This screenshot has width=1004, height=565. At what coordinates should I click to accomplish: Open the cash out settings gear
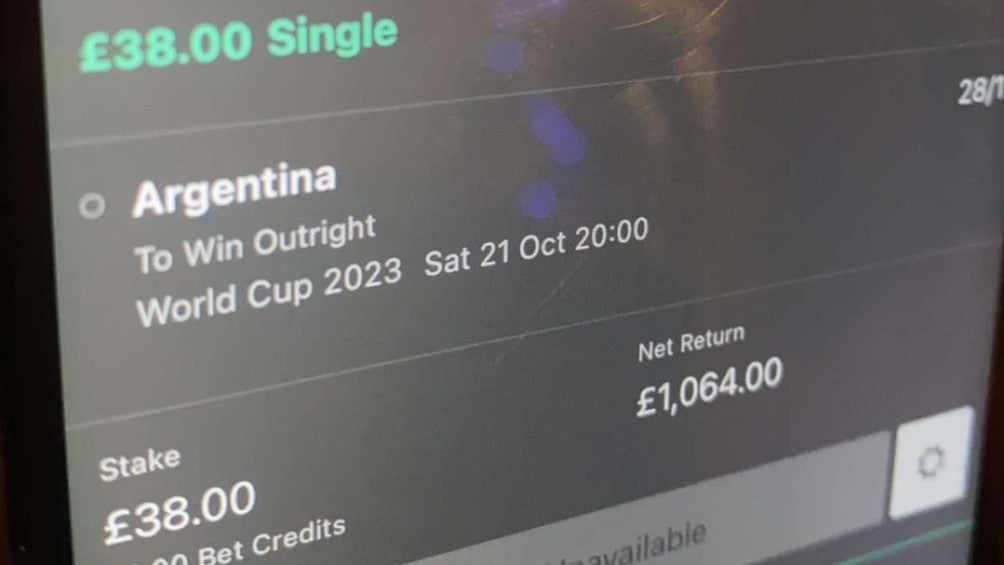tap(932, 463)
